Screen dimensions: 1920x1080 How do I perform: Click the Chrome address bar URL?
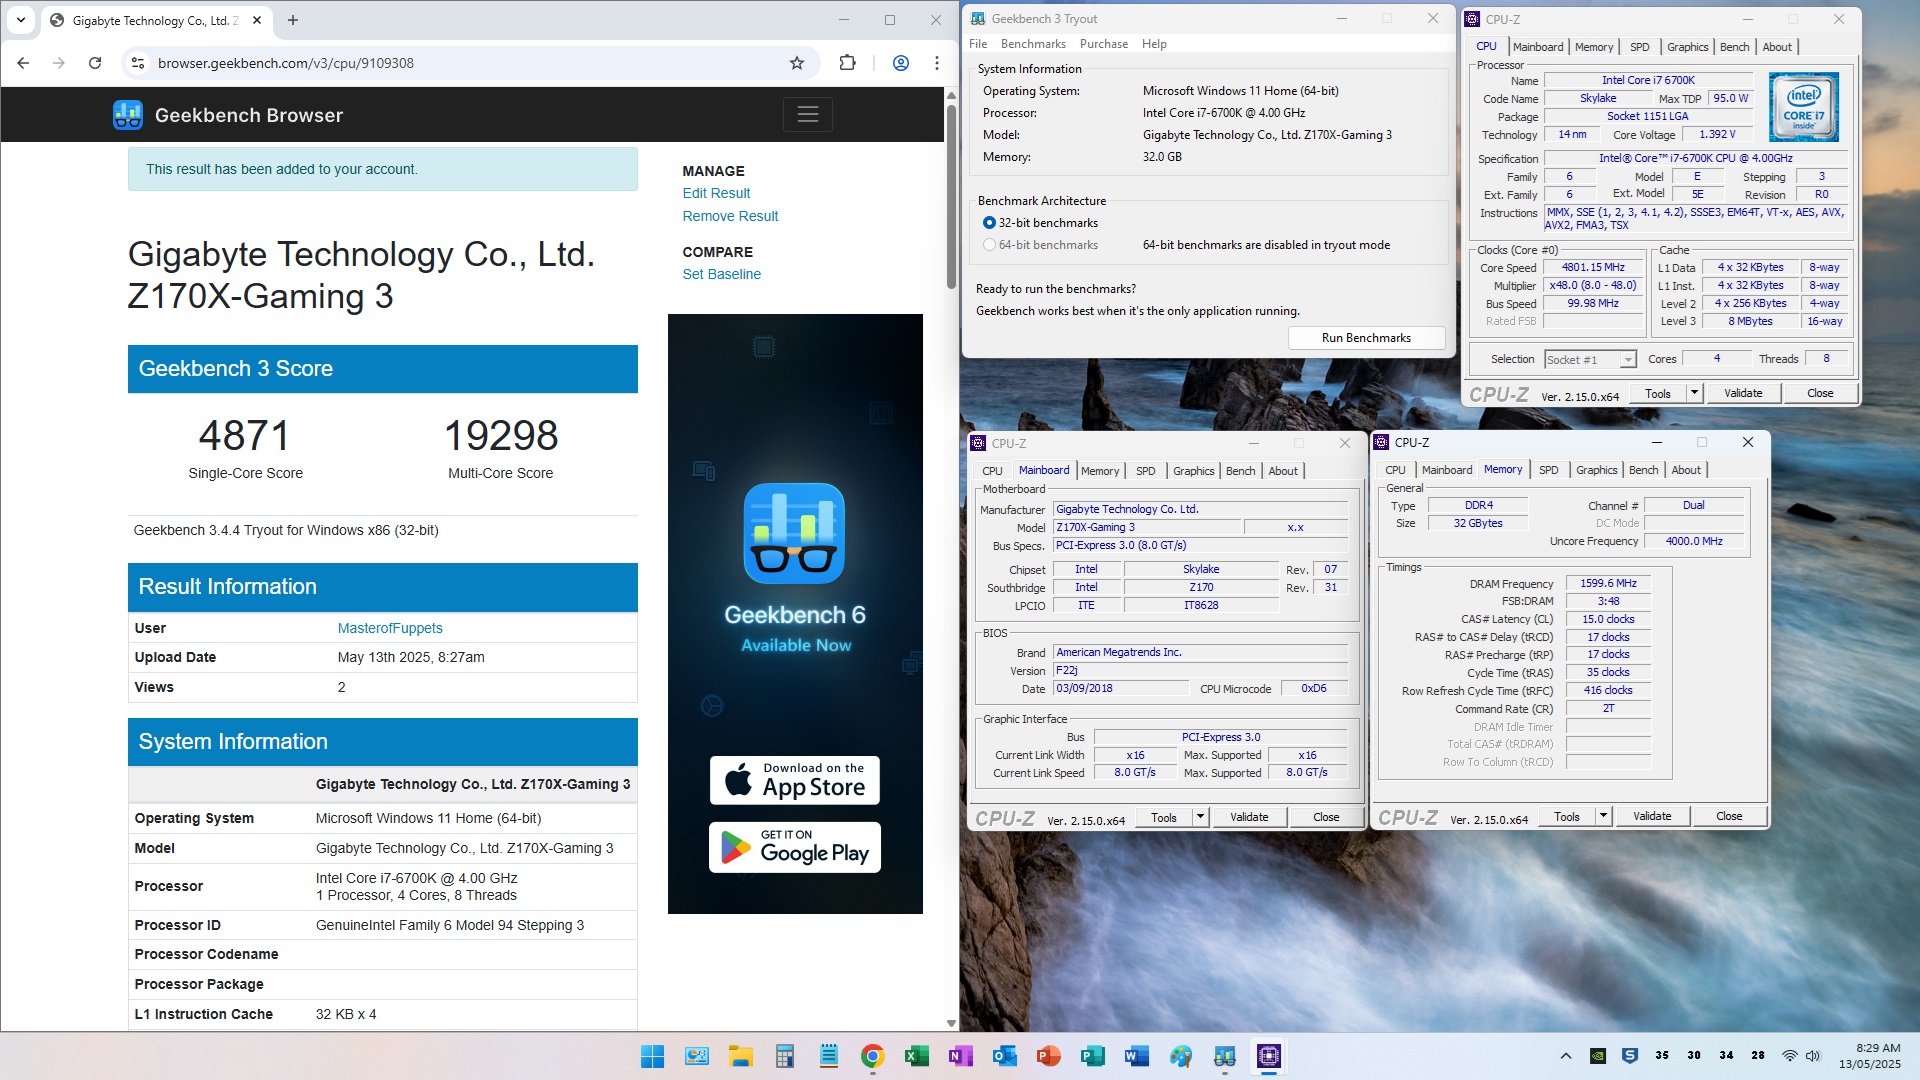pos(286,63)
